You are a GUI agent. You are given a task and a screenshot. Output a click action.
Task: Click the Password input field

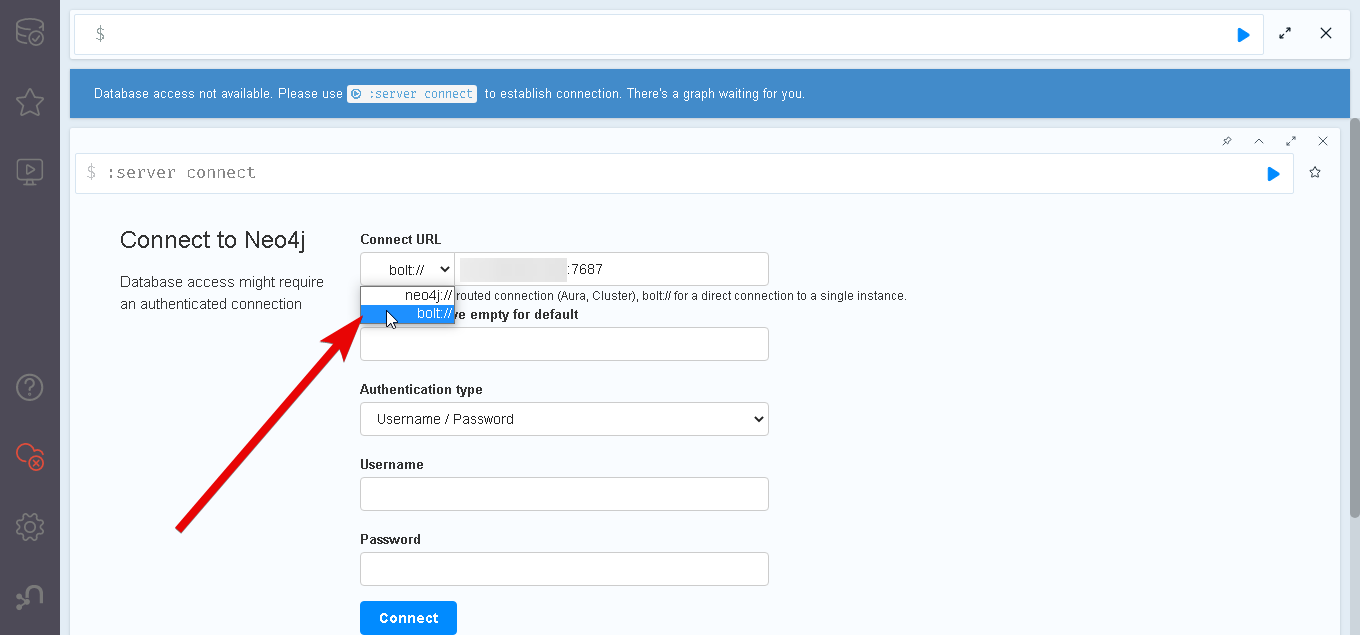click(564, 569)
